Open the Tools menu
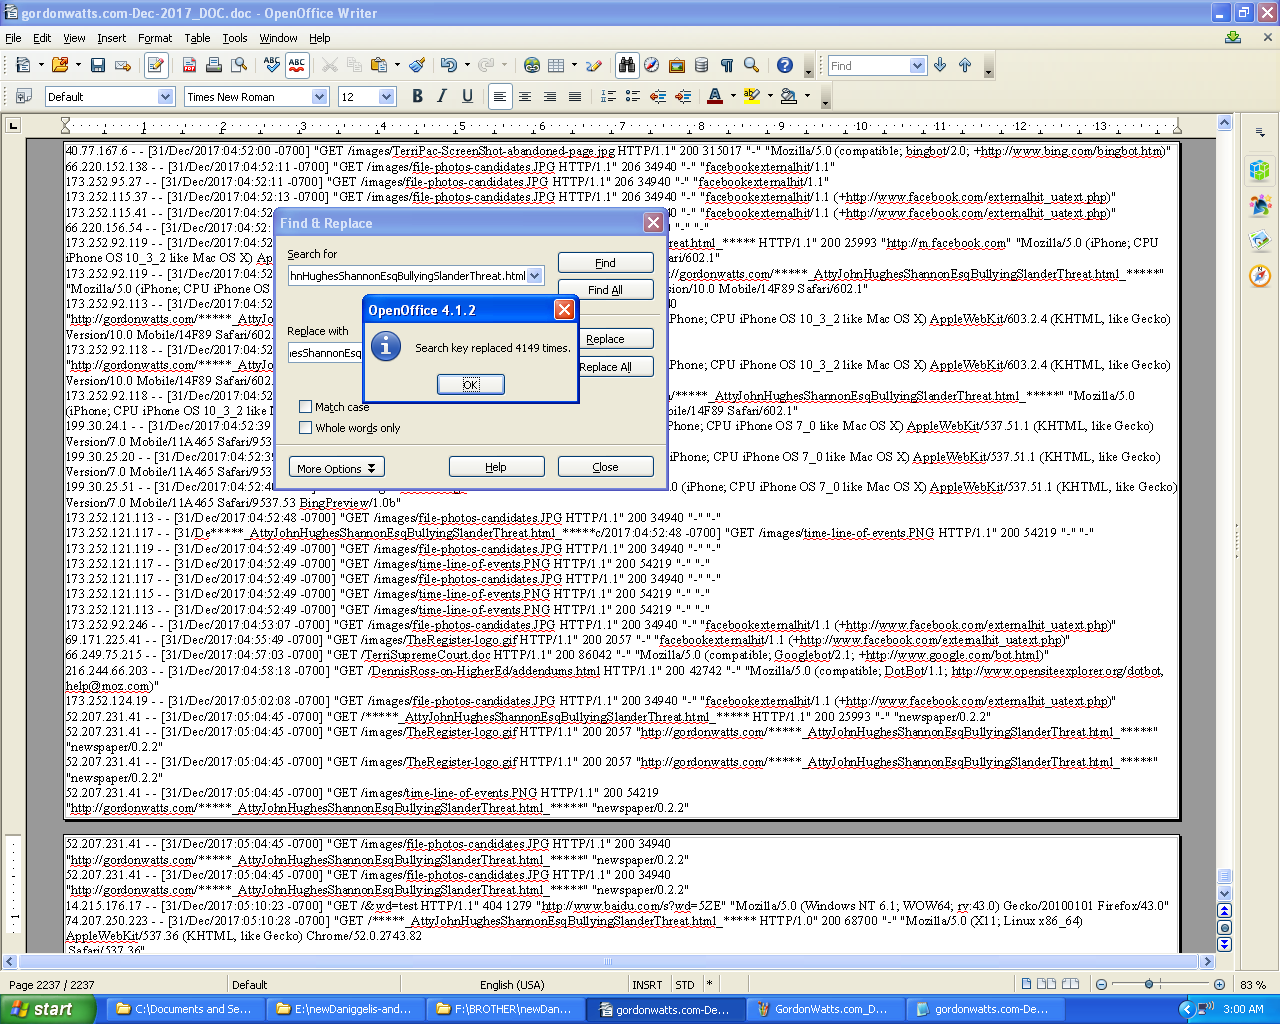This screenshot has height=1024, width=1280. [x=235, y=38]
